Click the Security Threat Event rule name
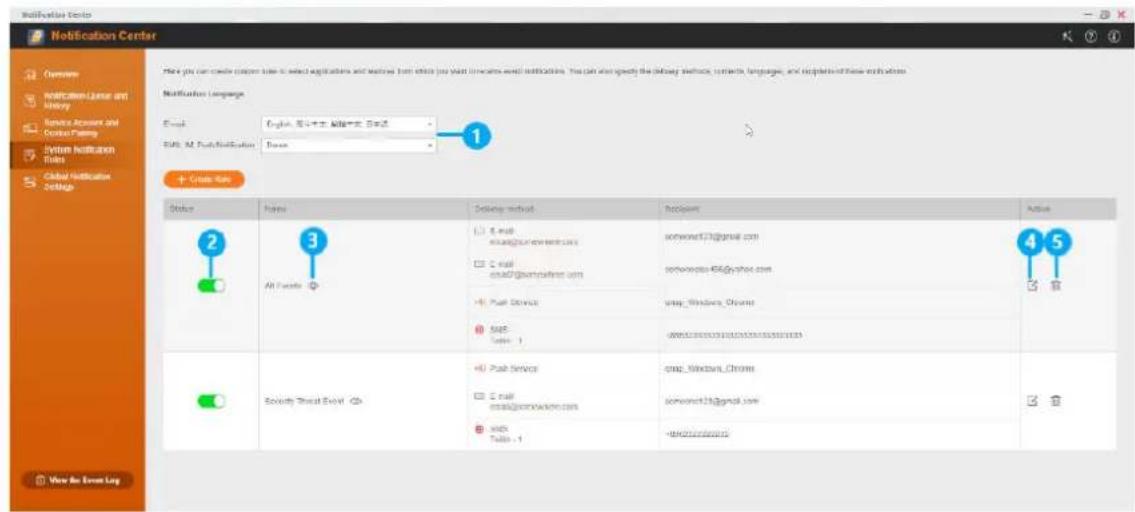Image resolution: width=1135 pixels, height=512 pixels. 305,400
